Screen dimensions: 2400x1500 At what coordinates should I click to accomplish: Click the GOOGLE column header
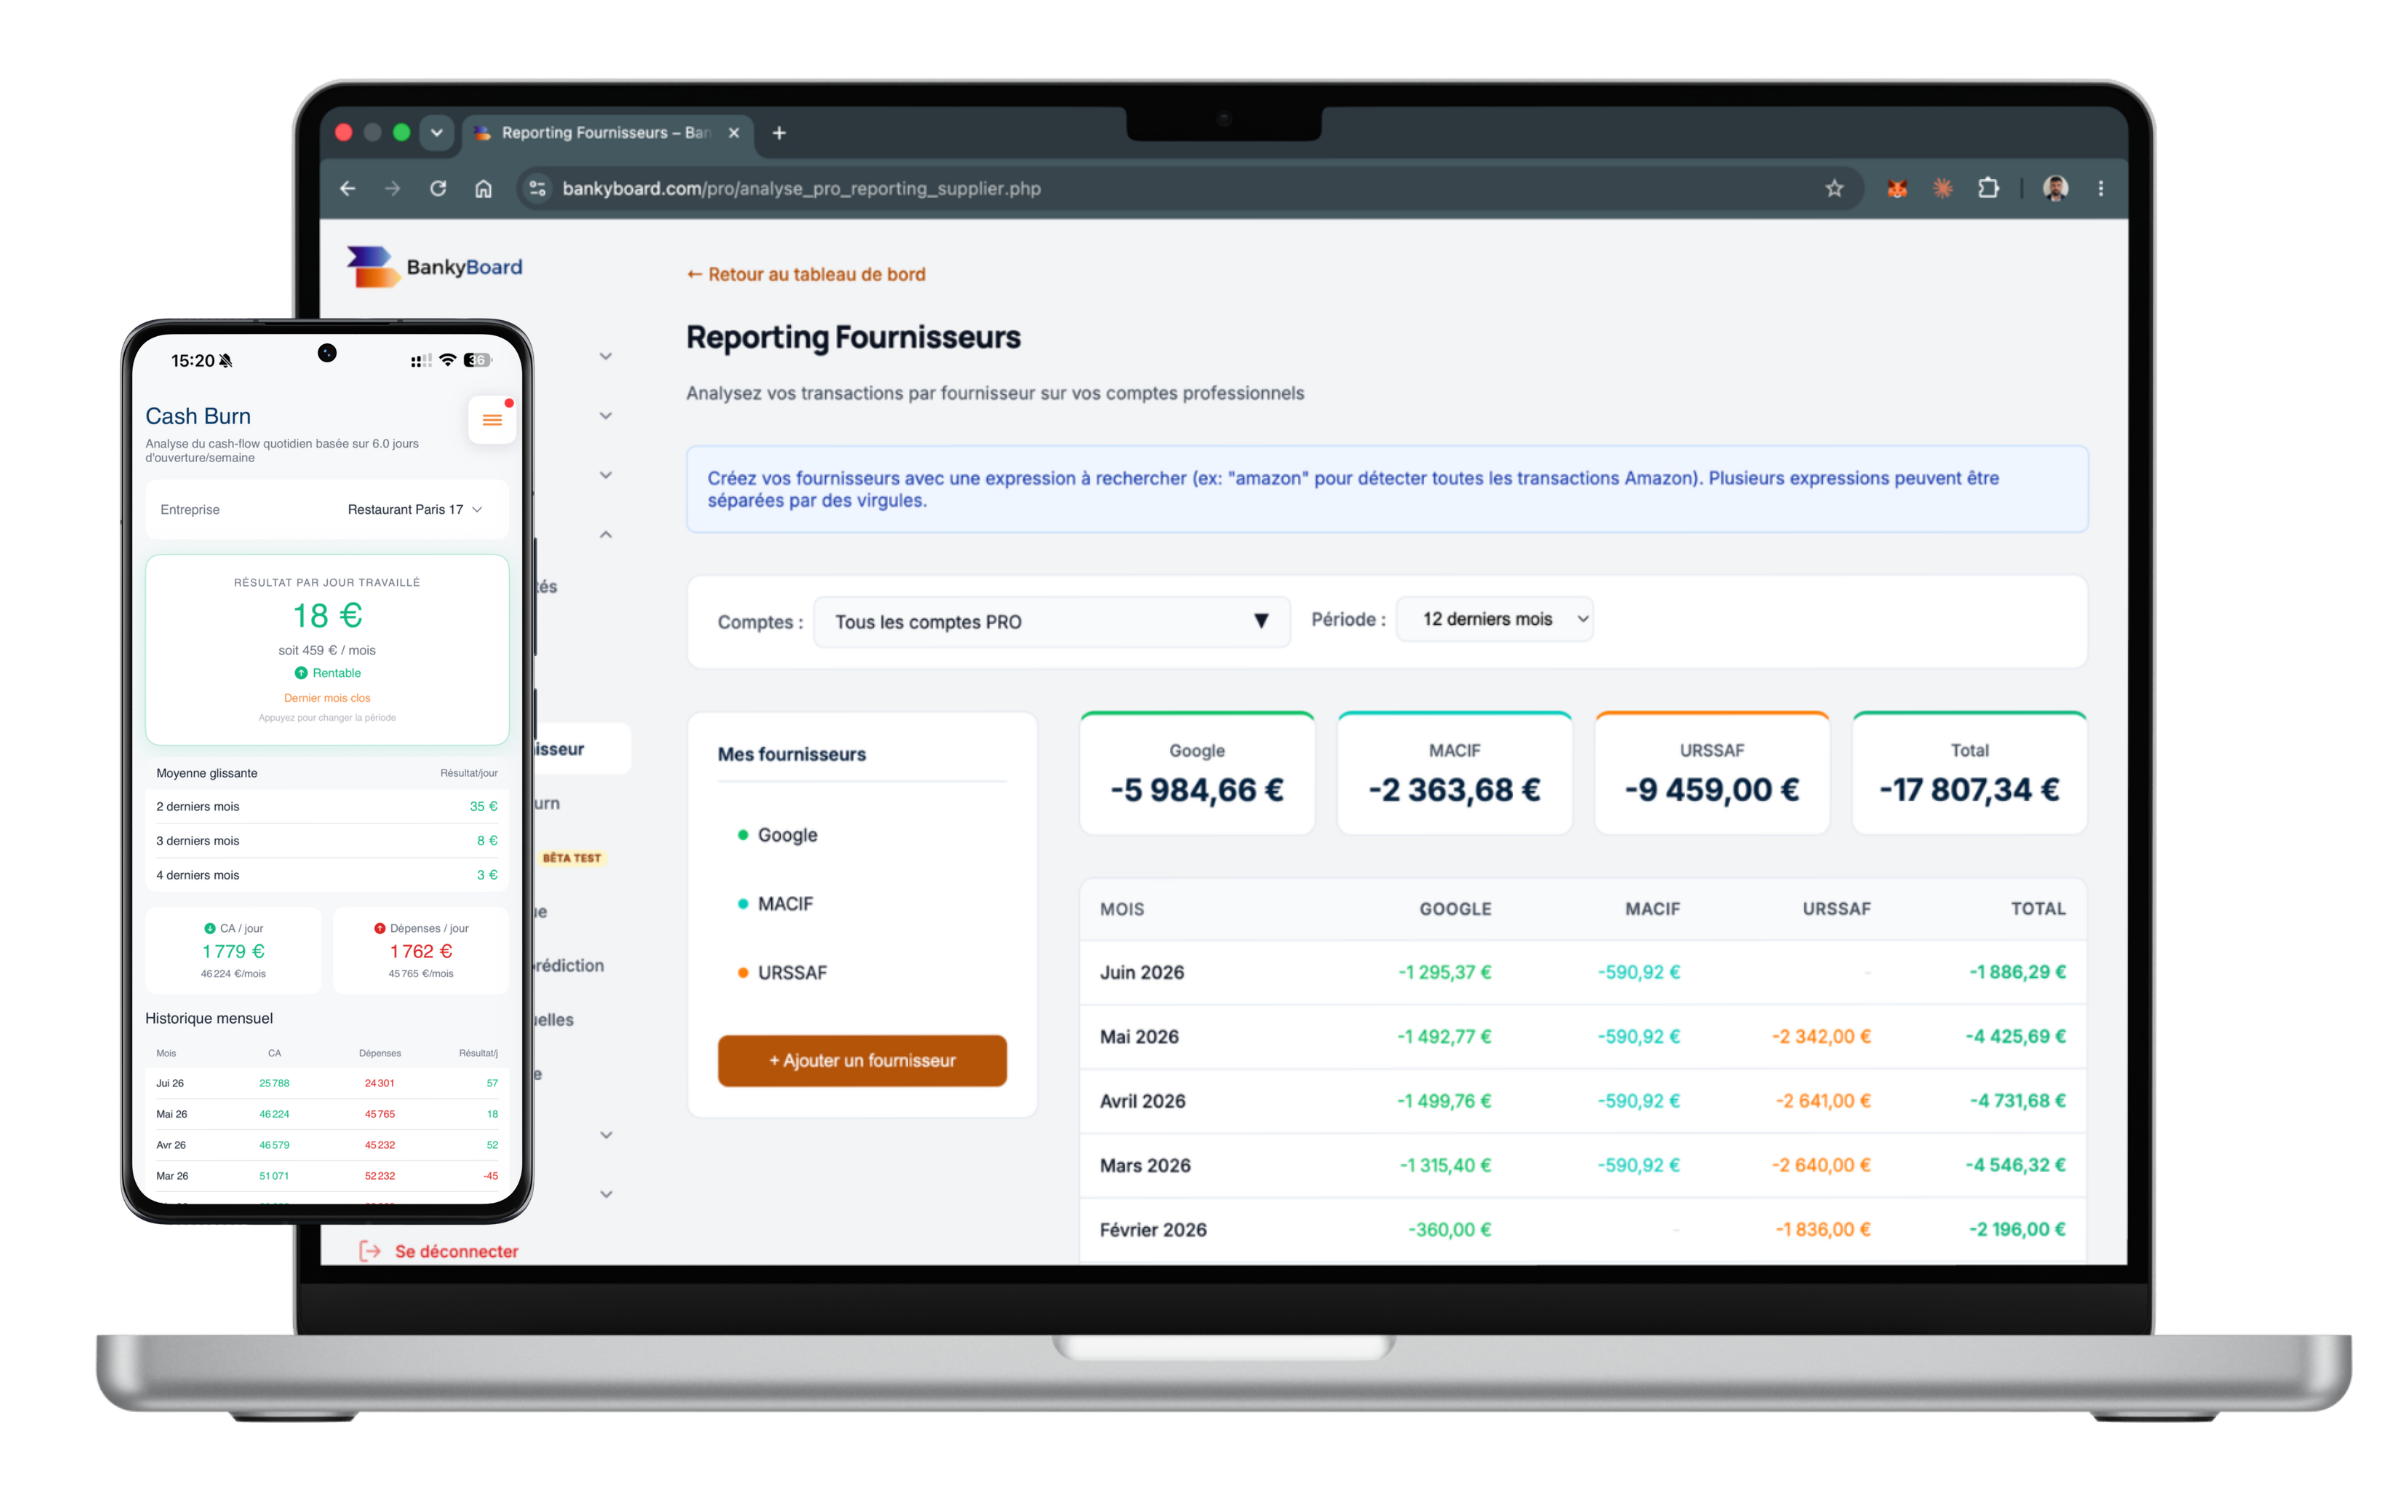[x=1455, y=909]
